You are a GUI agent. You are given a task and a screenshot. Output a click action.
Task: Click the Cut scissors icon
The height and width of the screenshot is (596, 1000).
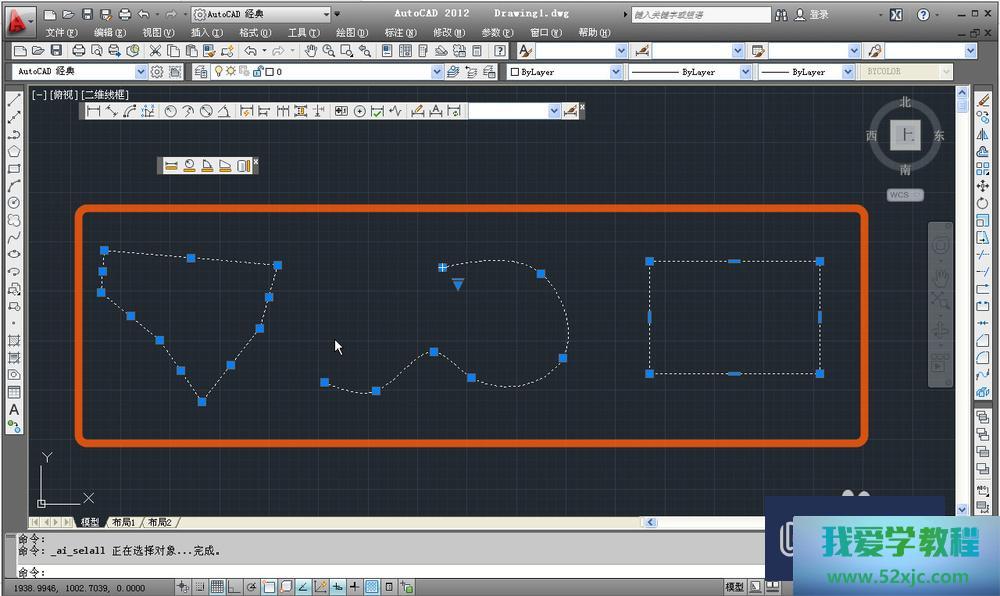[155, 51]
